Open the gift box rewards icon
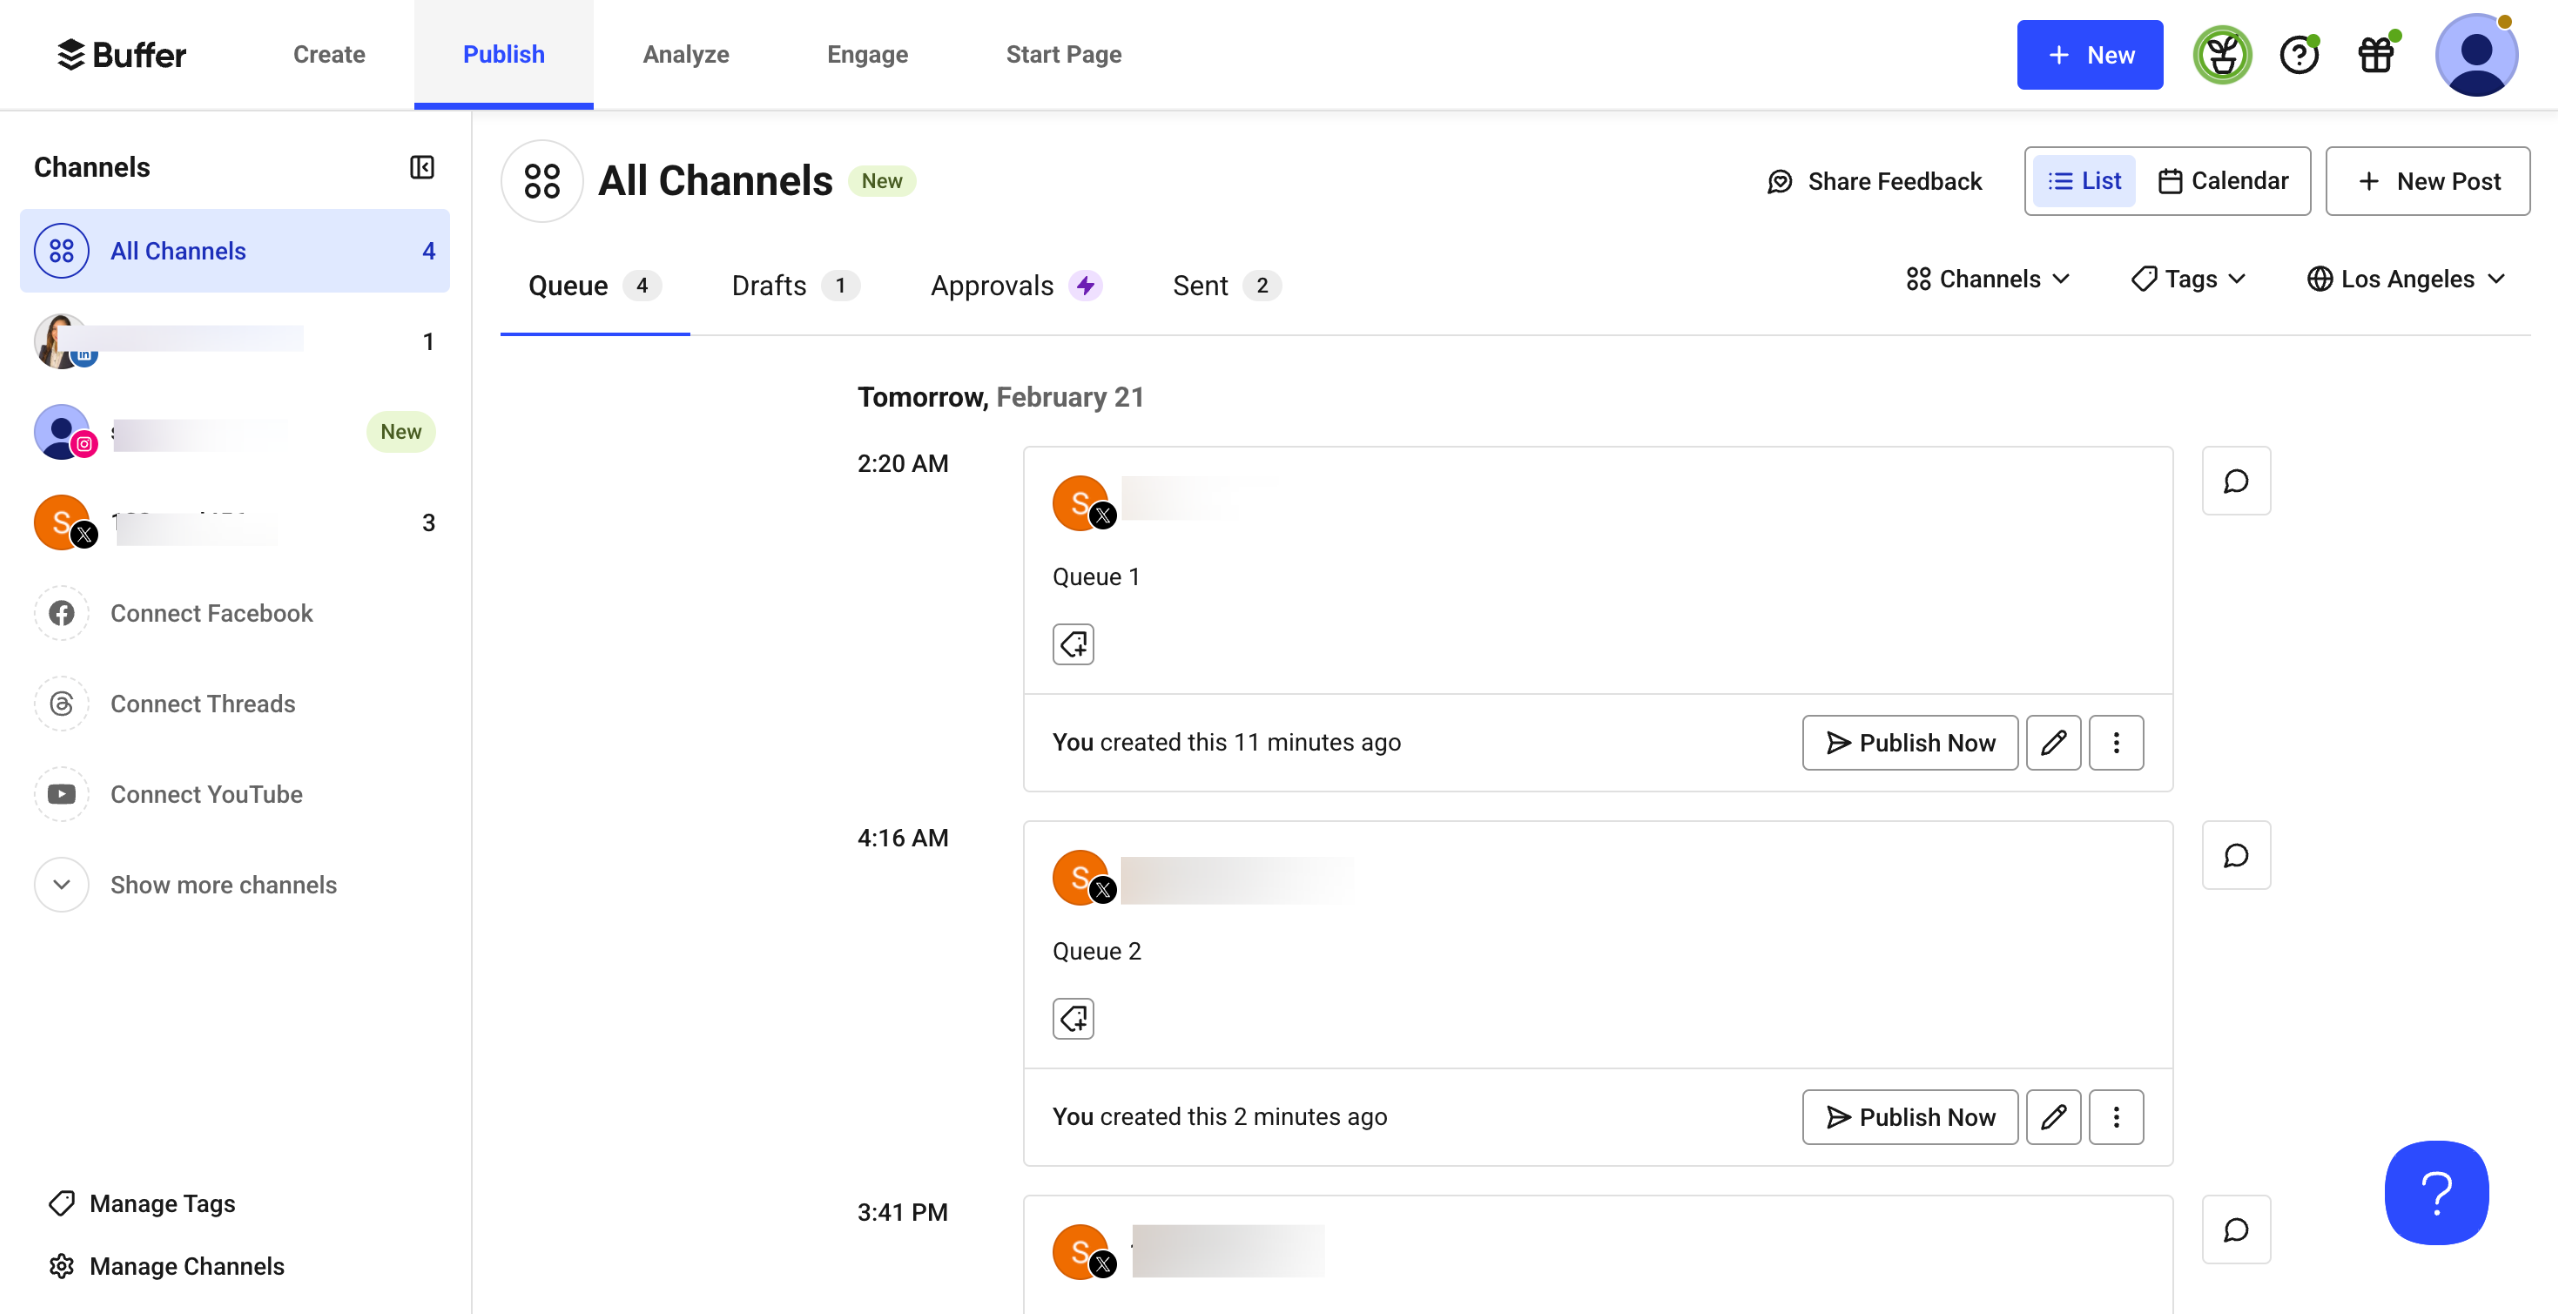The image size is (2558, 1314). point(2375,55)
